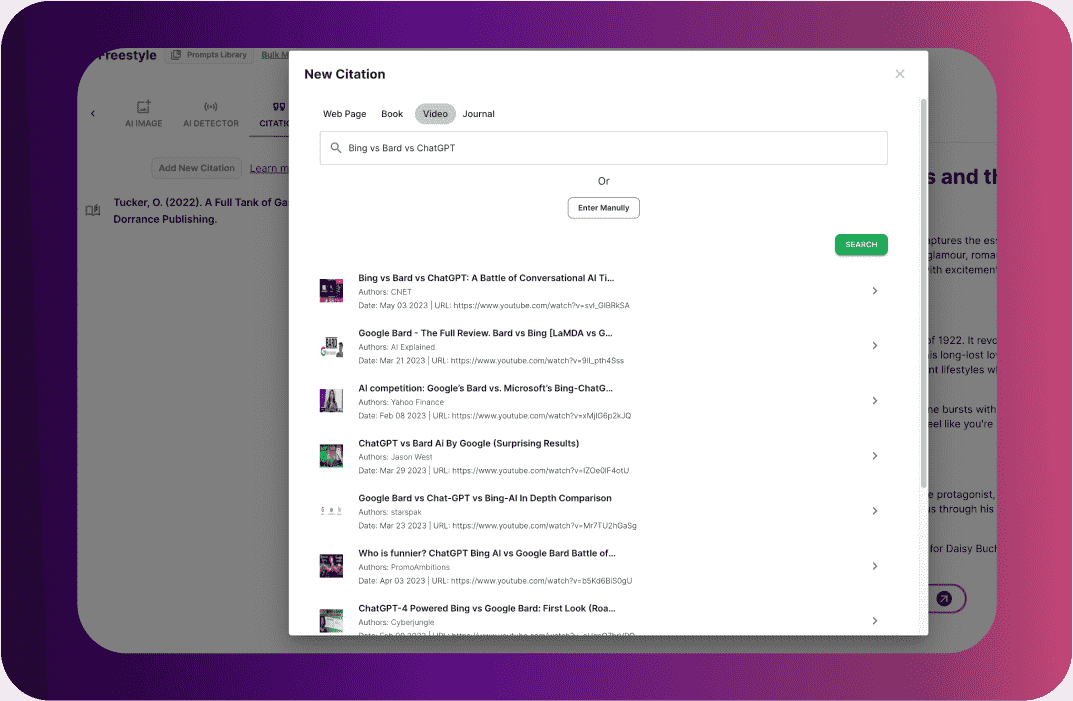
Task: Open chevron for Jason West ChatGPT vs Bard result
Action: [875, 456]
